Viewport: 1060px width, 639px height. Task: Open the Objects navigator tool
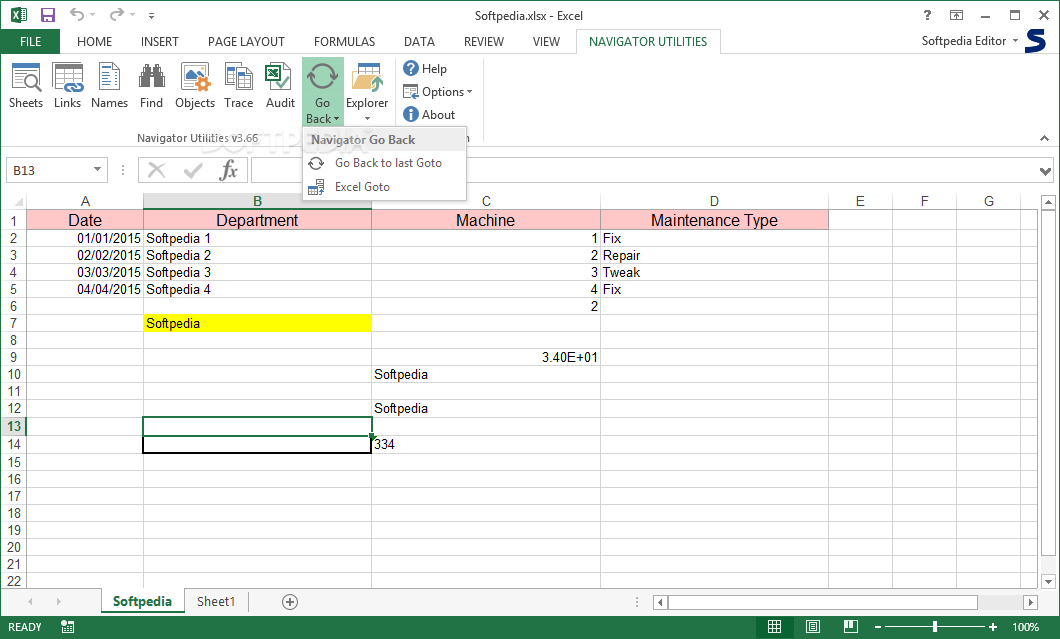click(x=195, y=86)
